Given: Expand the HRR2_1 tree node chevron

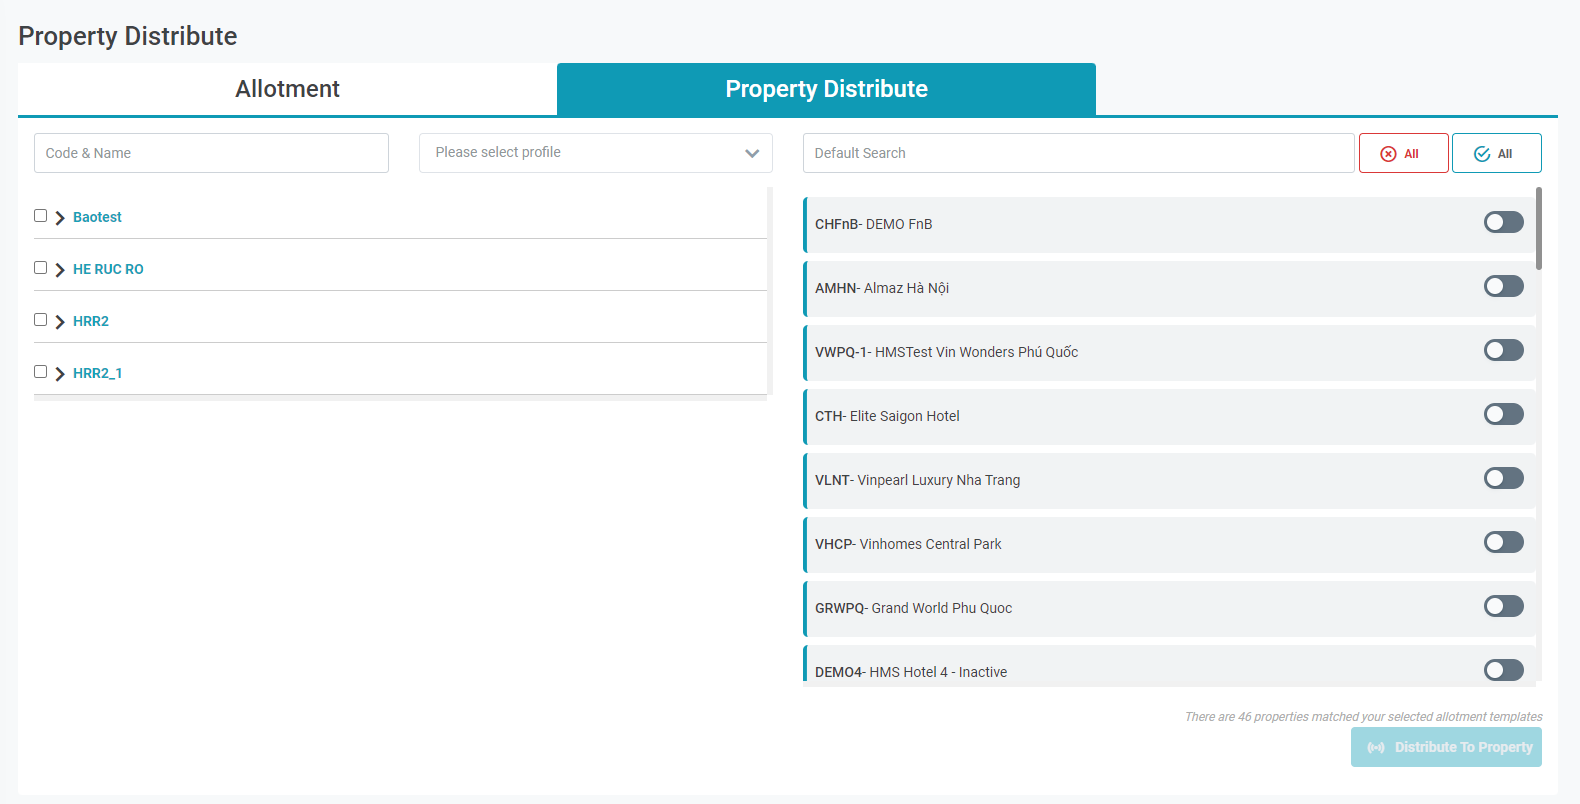Looking at the screenshot, I should pos(60,374).
